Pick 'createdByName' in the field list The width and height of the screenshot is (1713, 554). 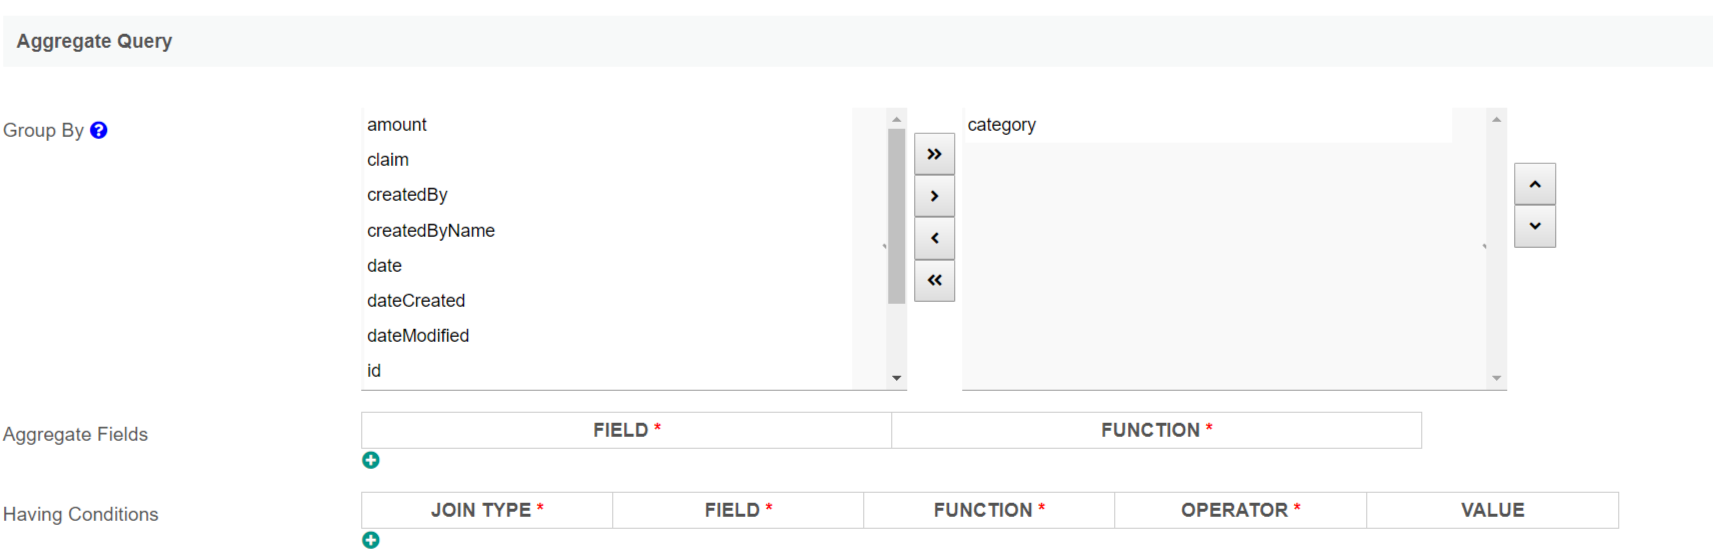coord(431,231)
